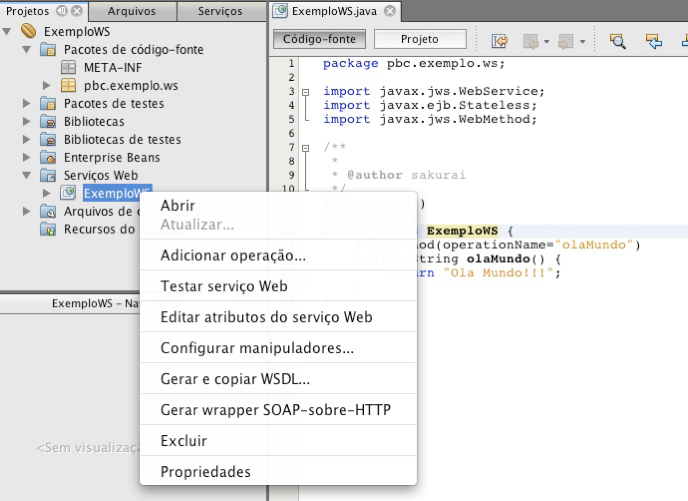
Task: Collapse Pacotes de código-fonte node
Action: (26, 50)
